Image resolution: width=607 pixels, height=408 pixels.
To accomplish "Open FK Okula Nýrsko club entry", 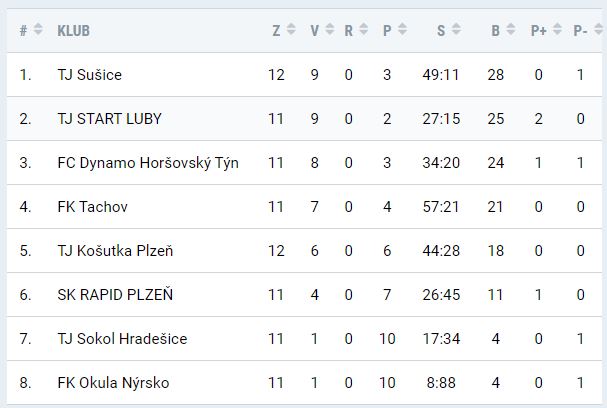I will pos(113,383).
